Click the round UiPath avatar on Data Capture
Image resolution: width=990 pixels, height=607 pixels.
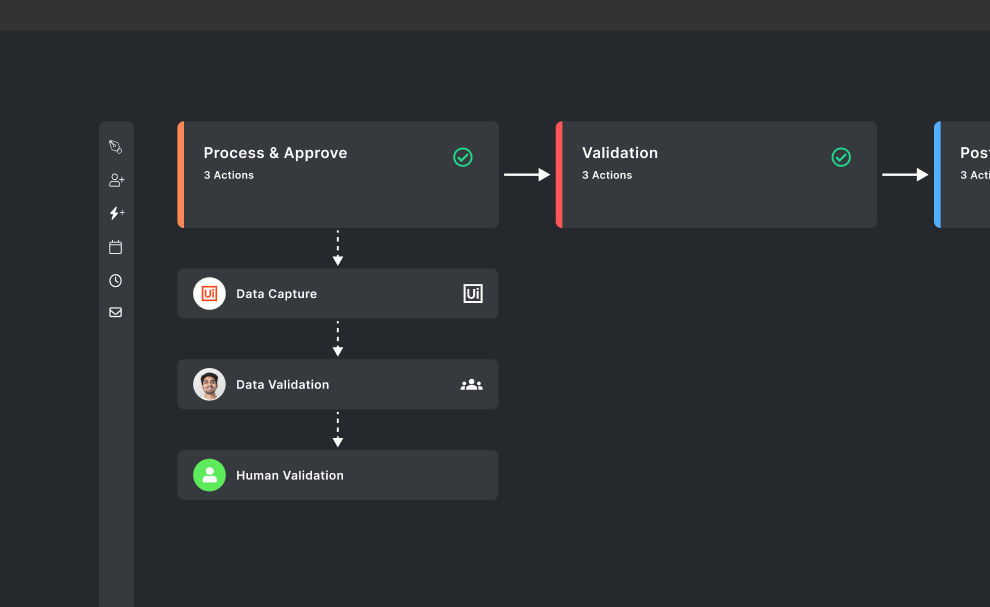click(x=209, y=294)
